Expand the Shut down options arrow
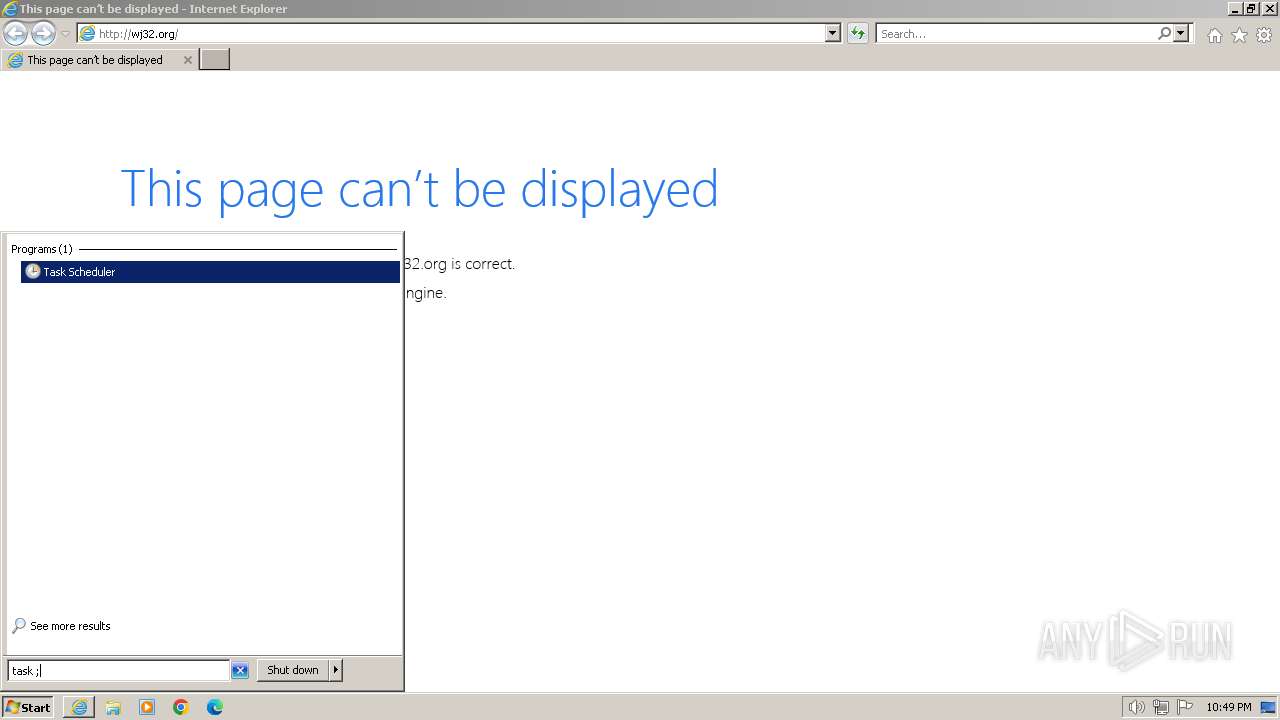Image resolution: width=1280 pixels, height=720 pixels. point(336,670)
